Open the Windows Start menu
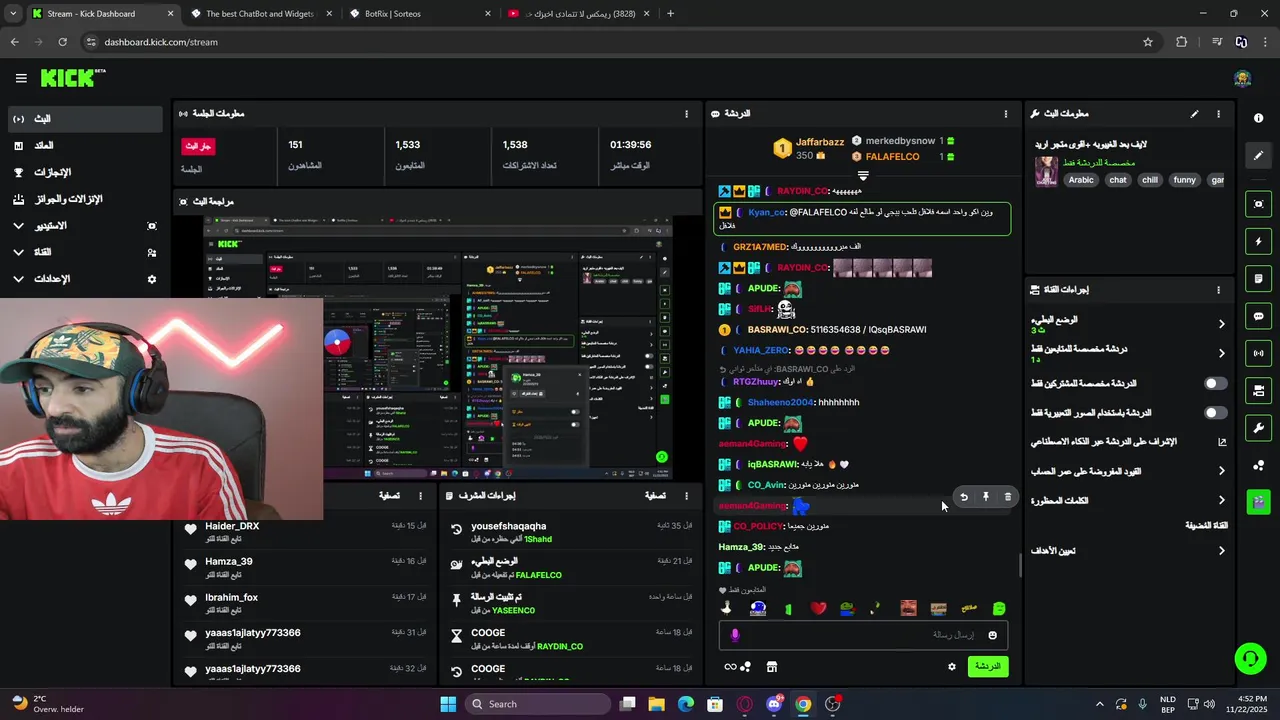 pos(448,704)
